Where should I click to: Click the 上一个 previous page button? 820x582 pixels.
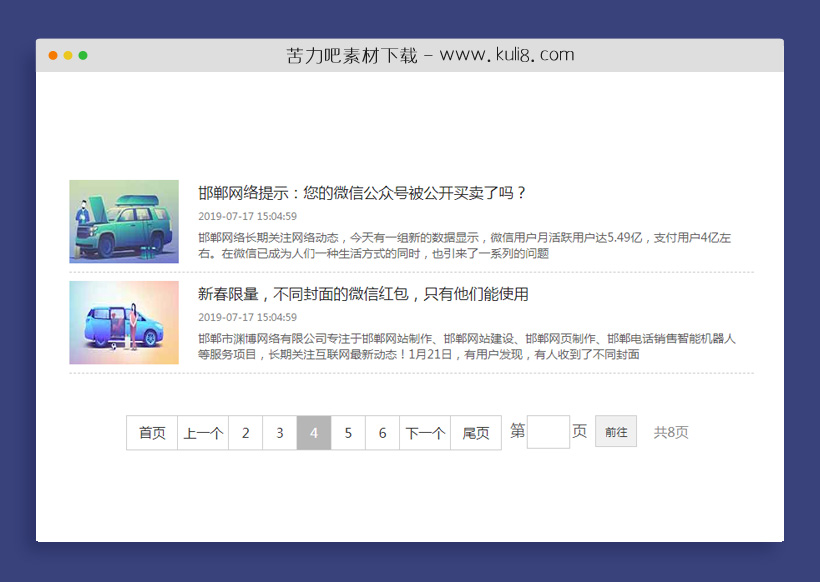[203, 432]
